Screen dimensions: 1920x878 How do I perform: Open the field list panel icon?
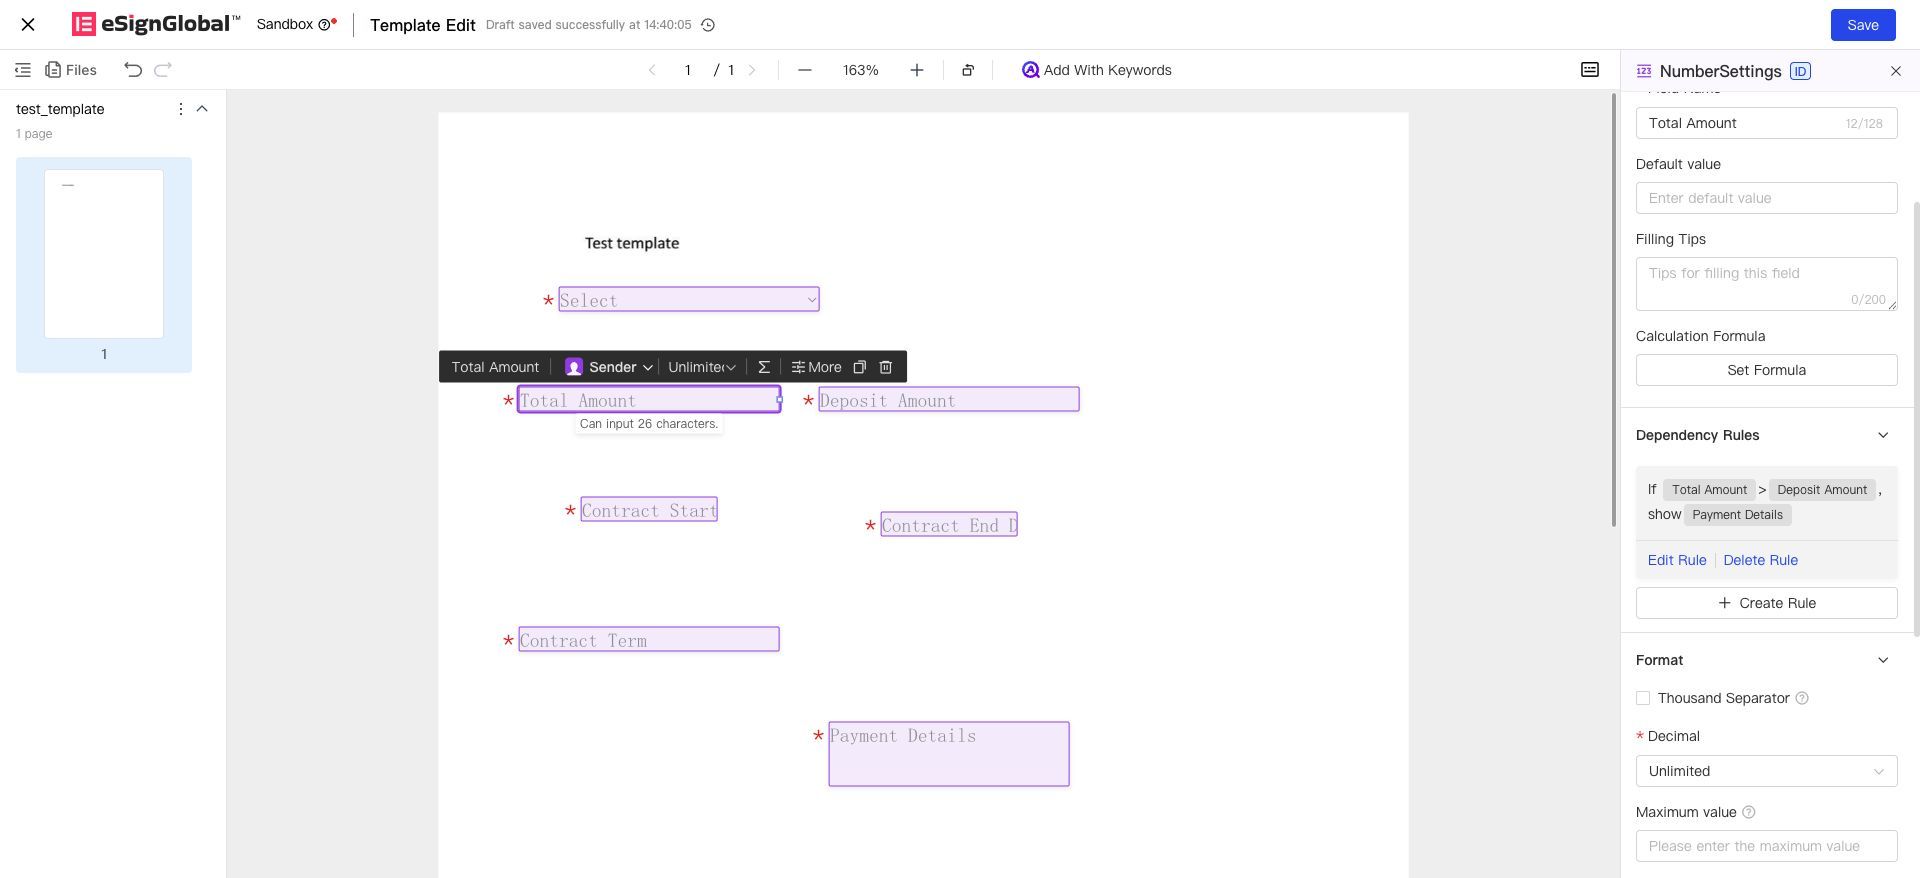pyautogui.click(x=1589, y=70)
